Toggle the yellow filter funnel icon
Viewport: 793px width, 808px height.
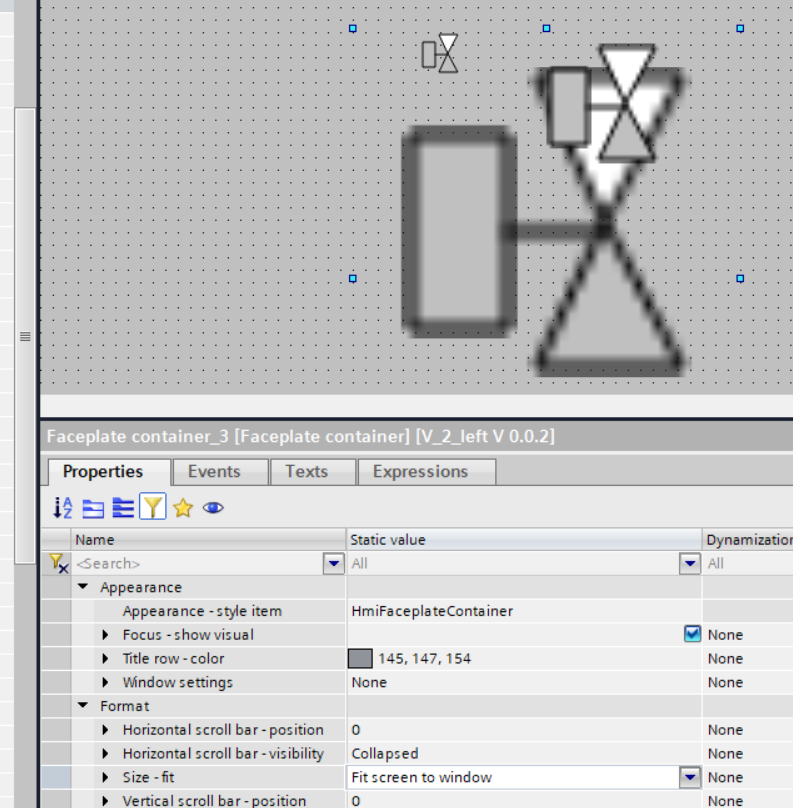pos(153,507)
